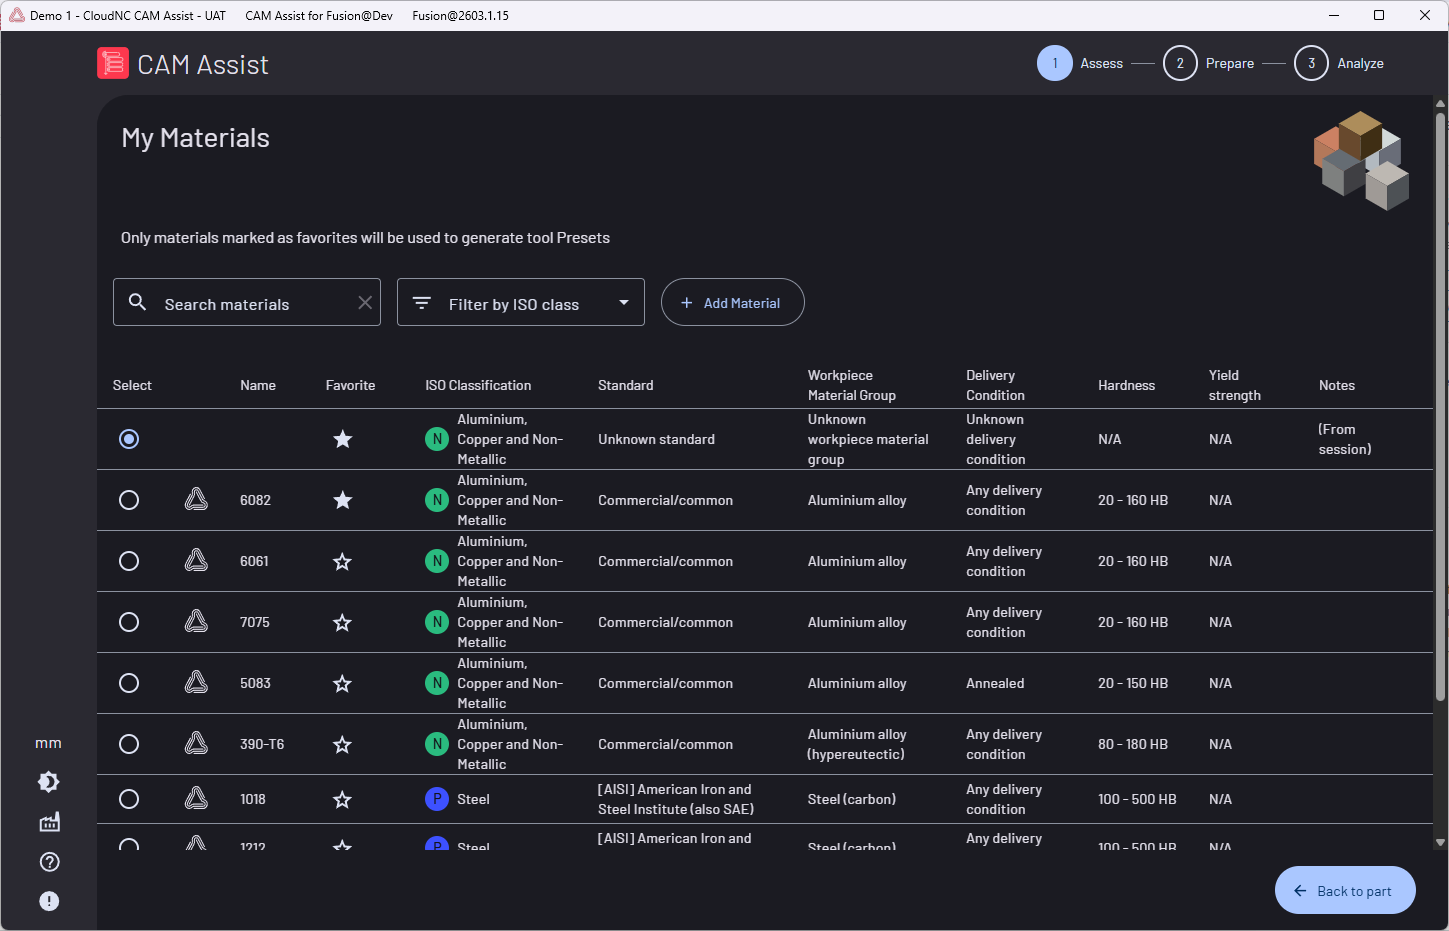Click the material icon for 6061

point(196,560)
